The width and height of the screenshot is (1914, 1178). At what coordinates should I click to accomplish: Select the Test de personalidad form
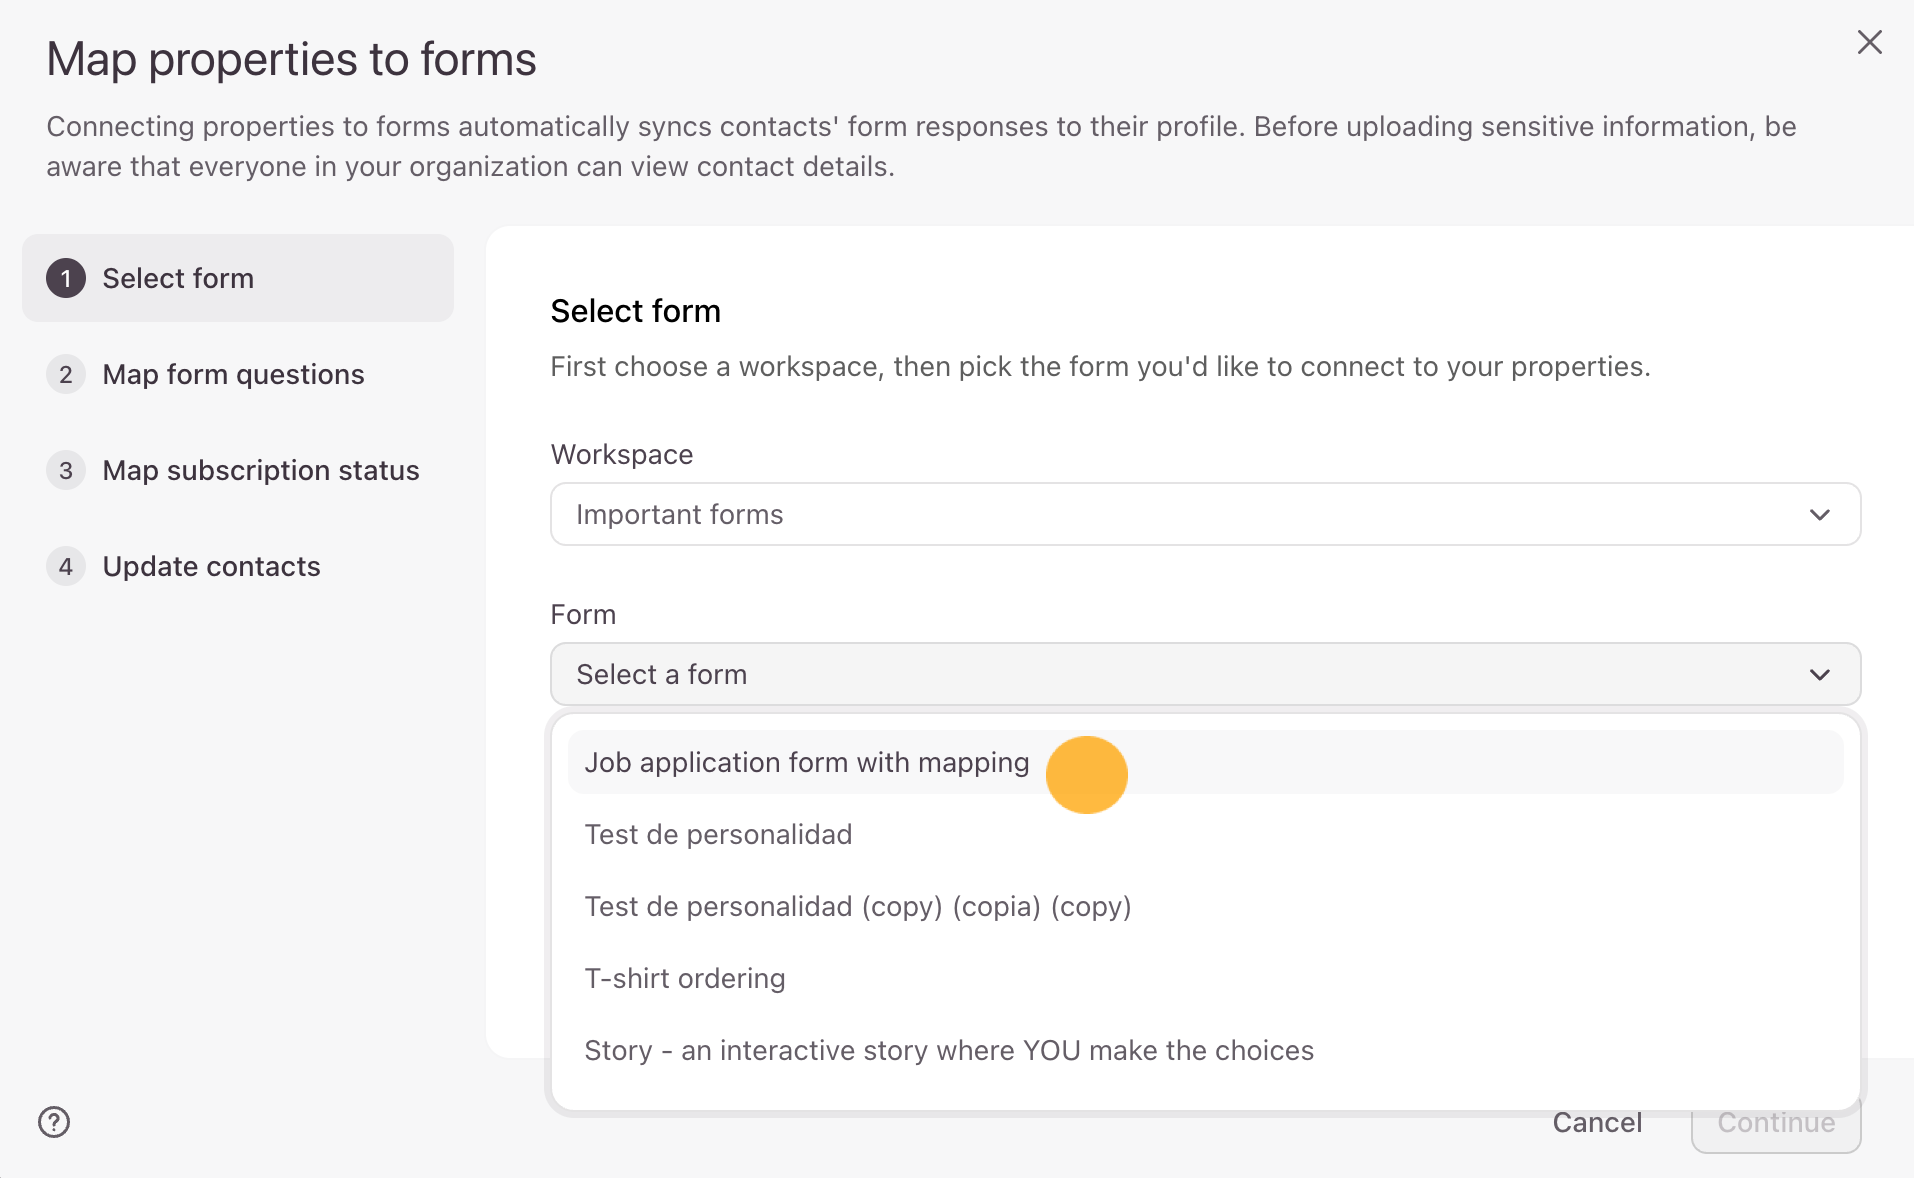[718, 835]
